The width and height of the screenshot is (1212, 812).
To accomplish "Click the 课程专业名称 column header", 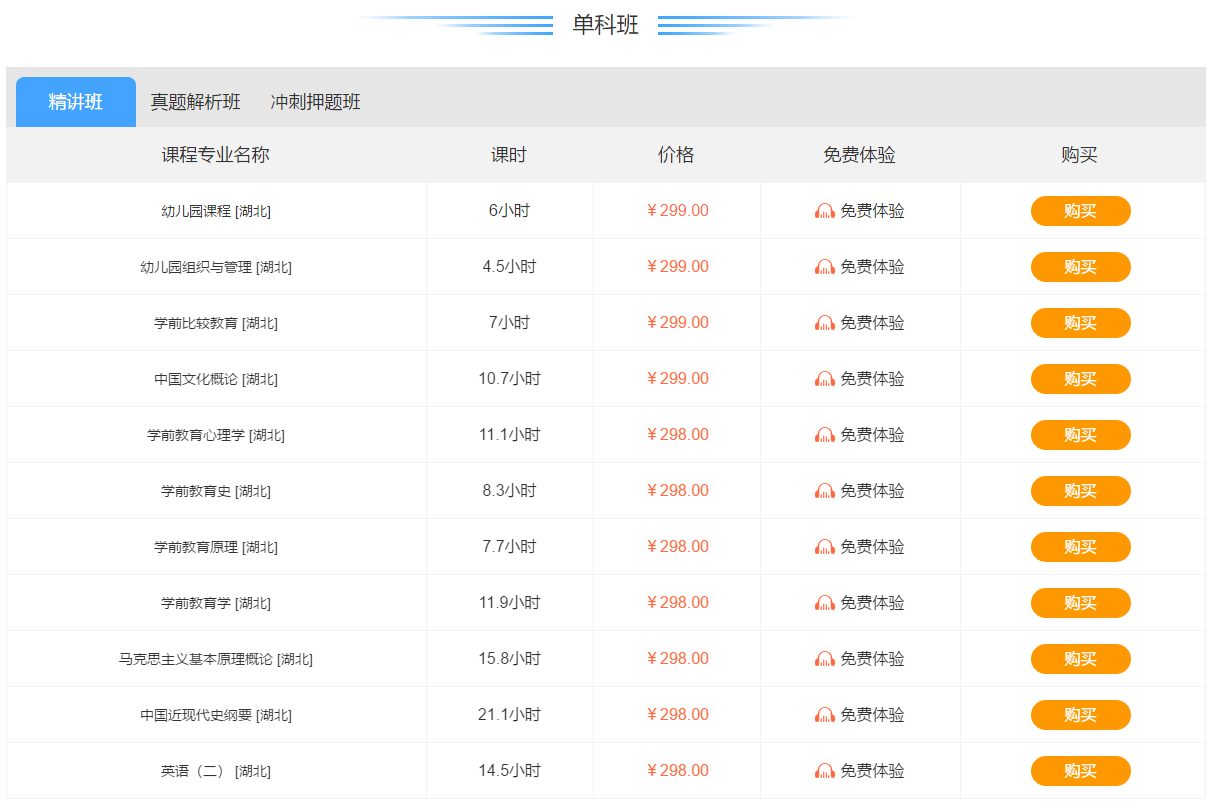I will [x=216, y=155].
